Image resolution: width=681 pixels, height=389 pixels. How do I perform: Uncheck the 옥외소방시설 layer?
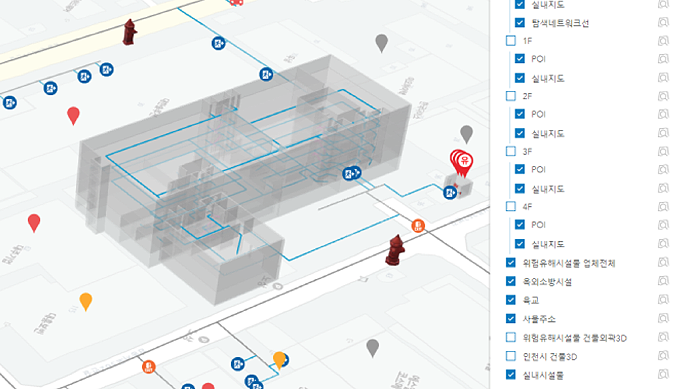click(511, 281)
